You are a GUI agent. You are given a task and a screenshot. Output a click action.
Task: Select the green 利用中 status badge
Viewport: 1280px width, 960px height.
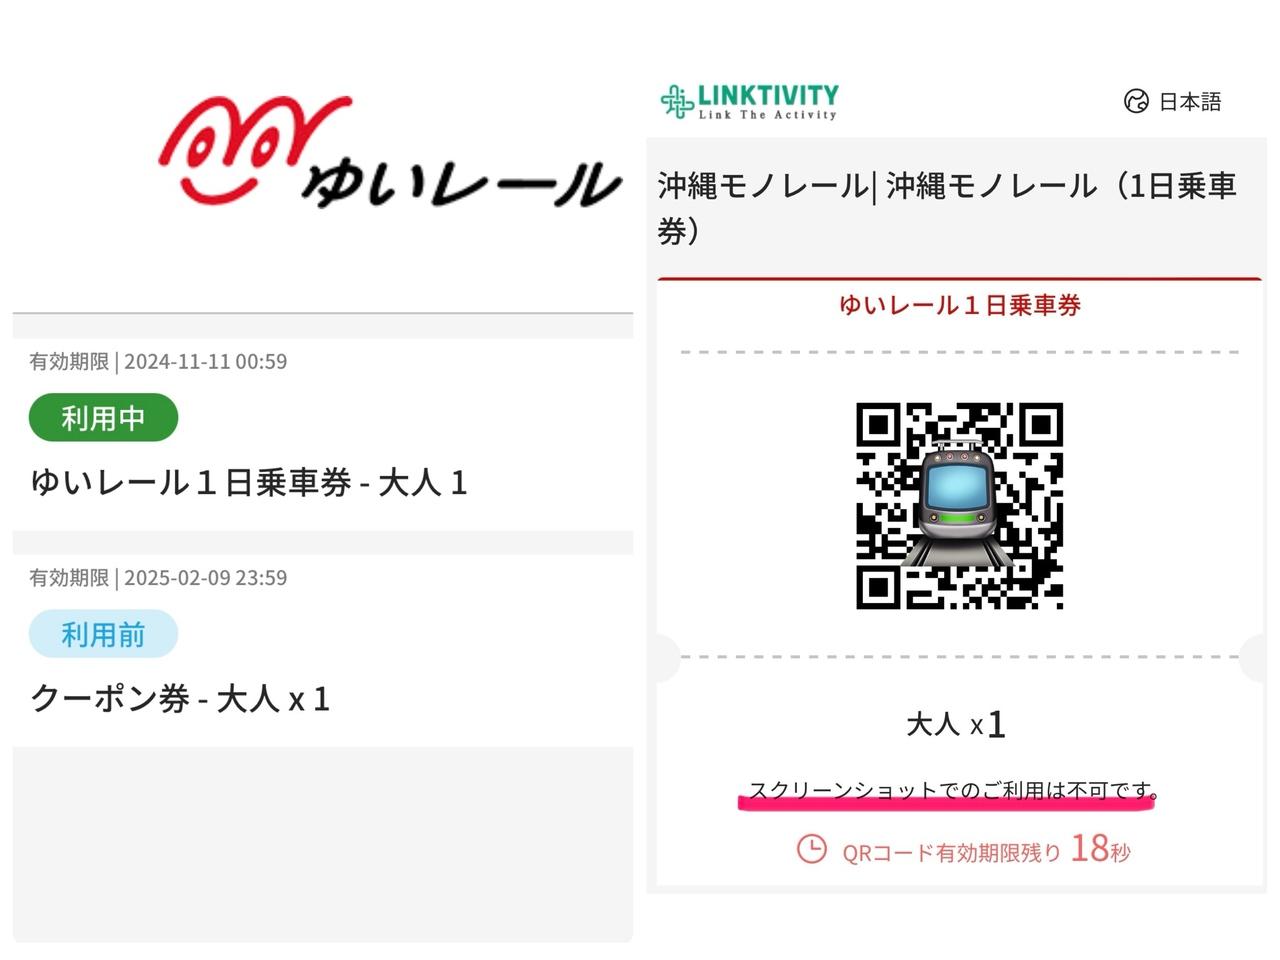click(x=103, y=418)
